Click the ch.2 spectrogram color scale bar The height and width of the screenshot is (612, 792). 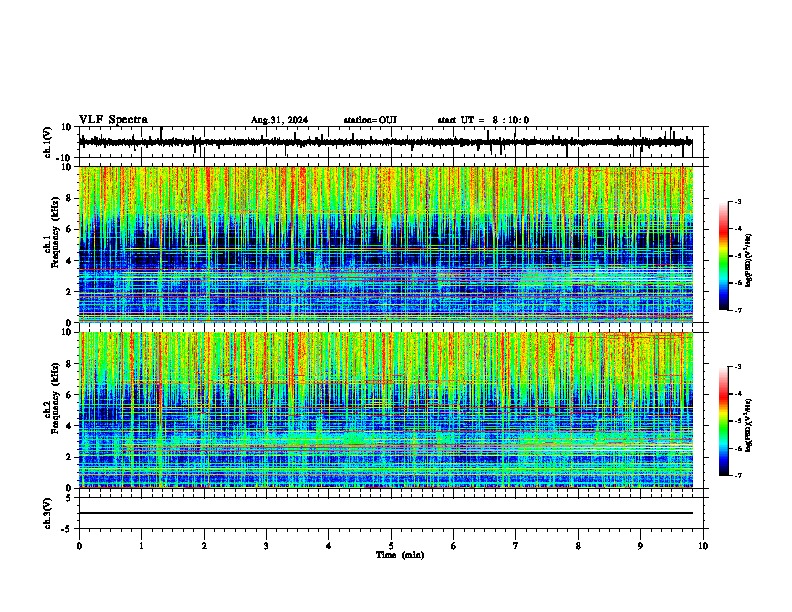pos(724,421)
